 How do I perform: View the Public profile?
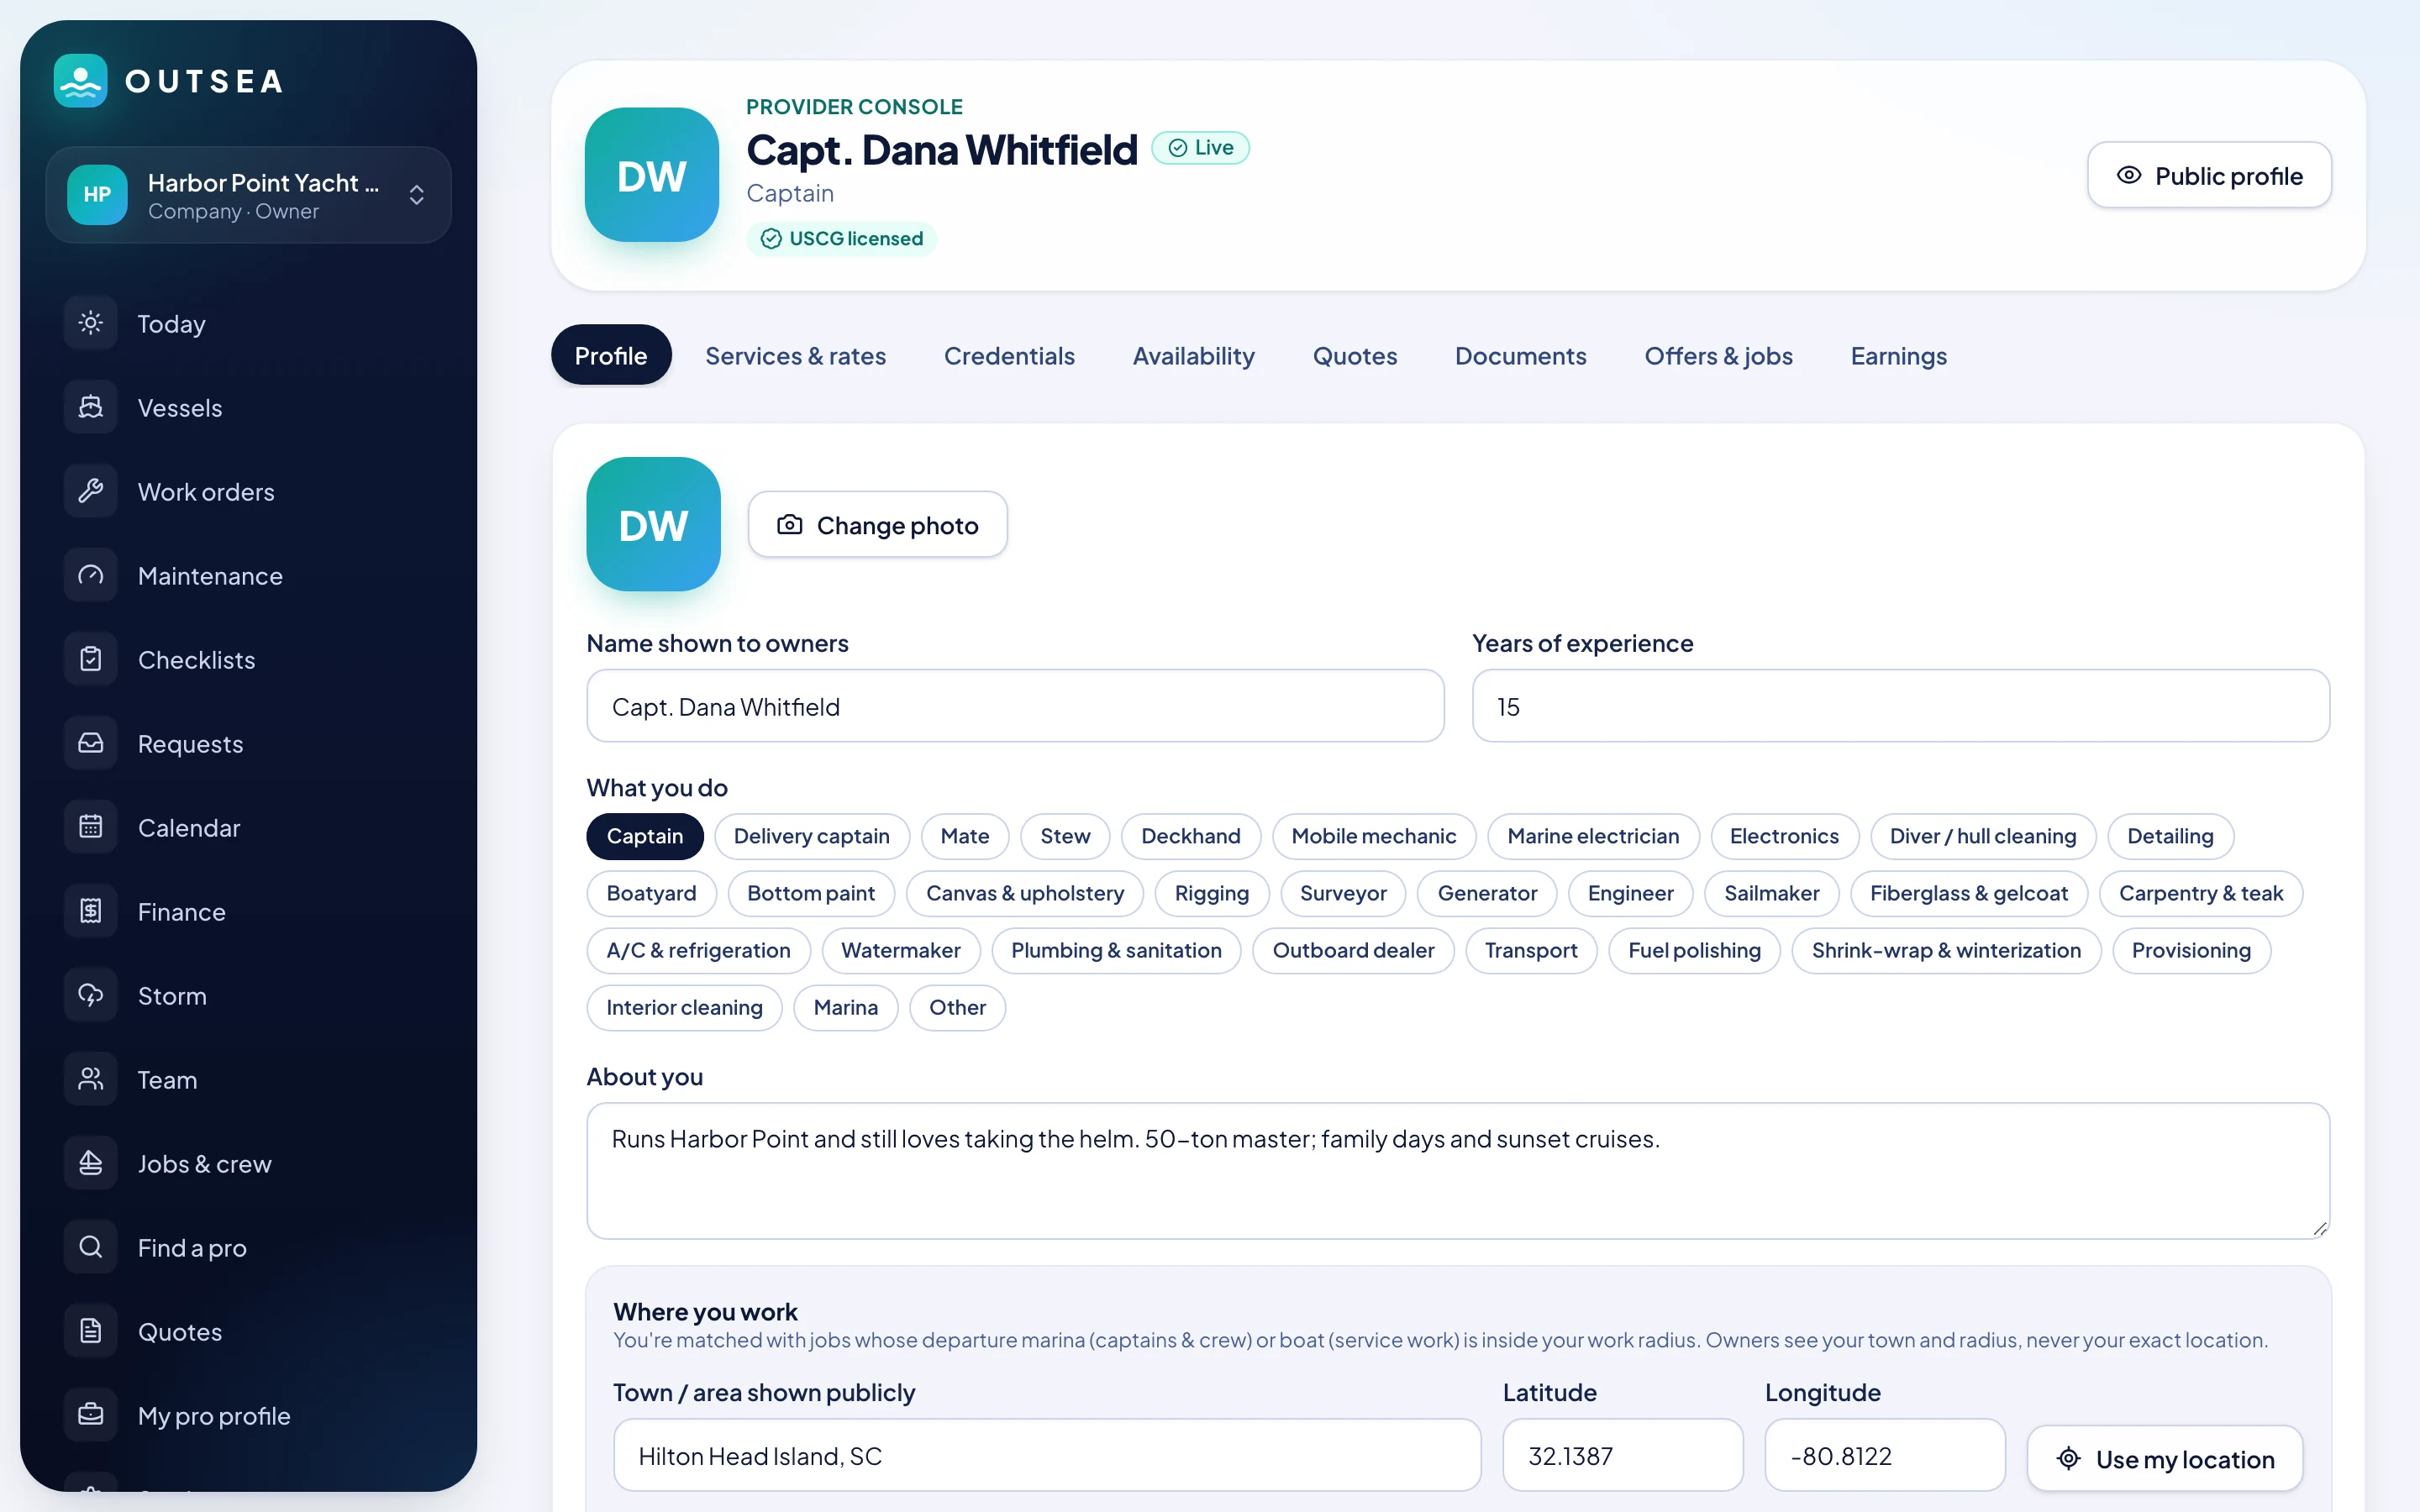tap(2209, 175)
